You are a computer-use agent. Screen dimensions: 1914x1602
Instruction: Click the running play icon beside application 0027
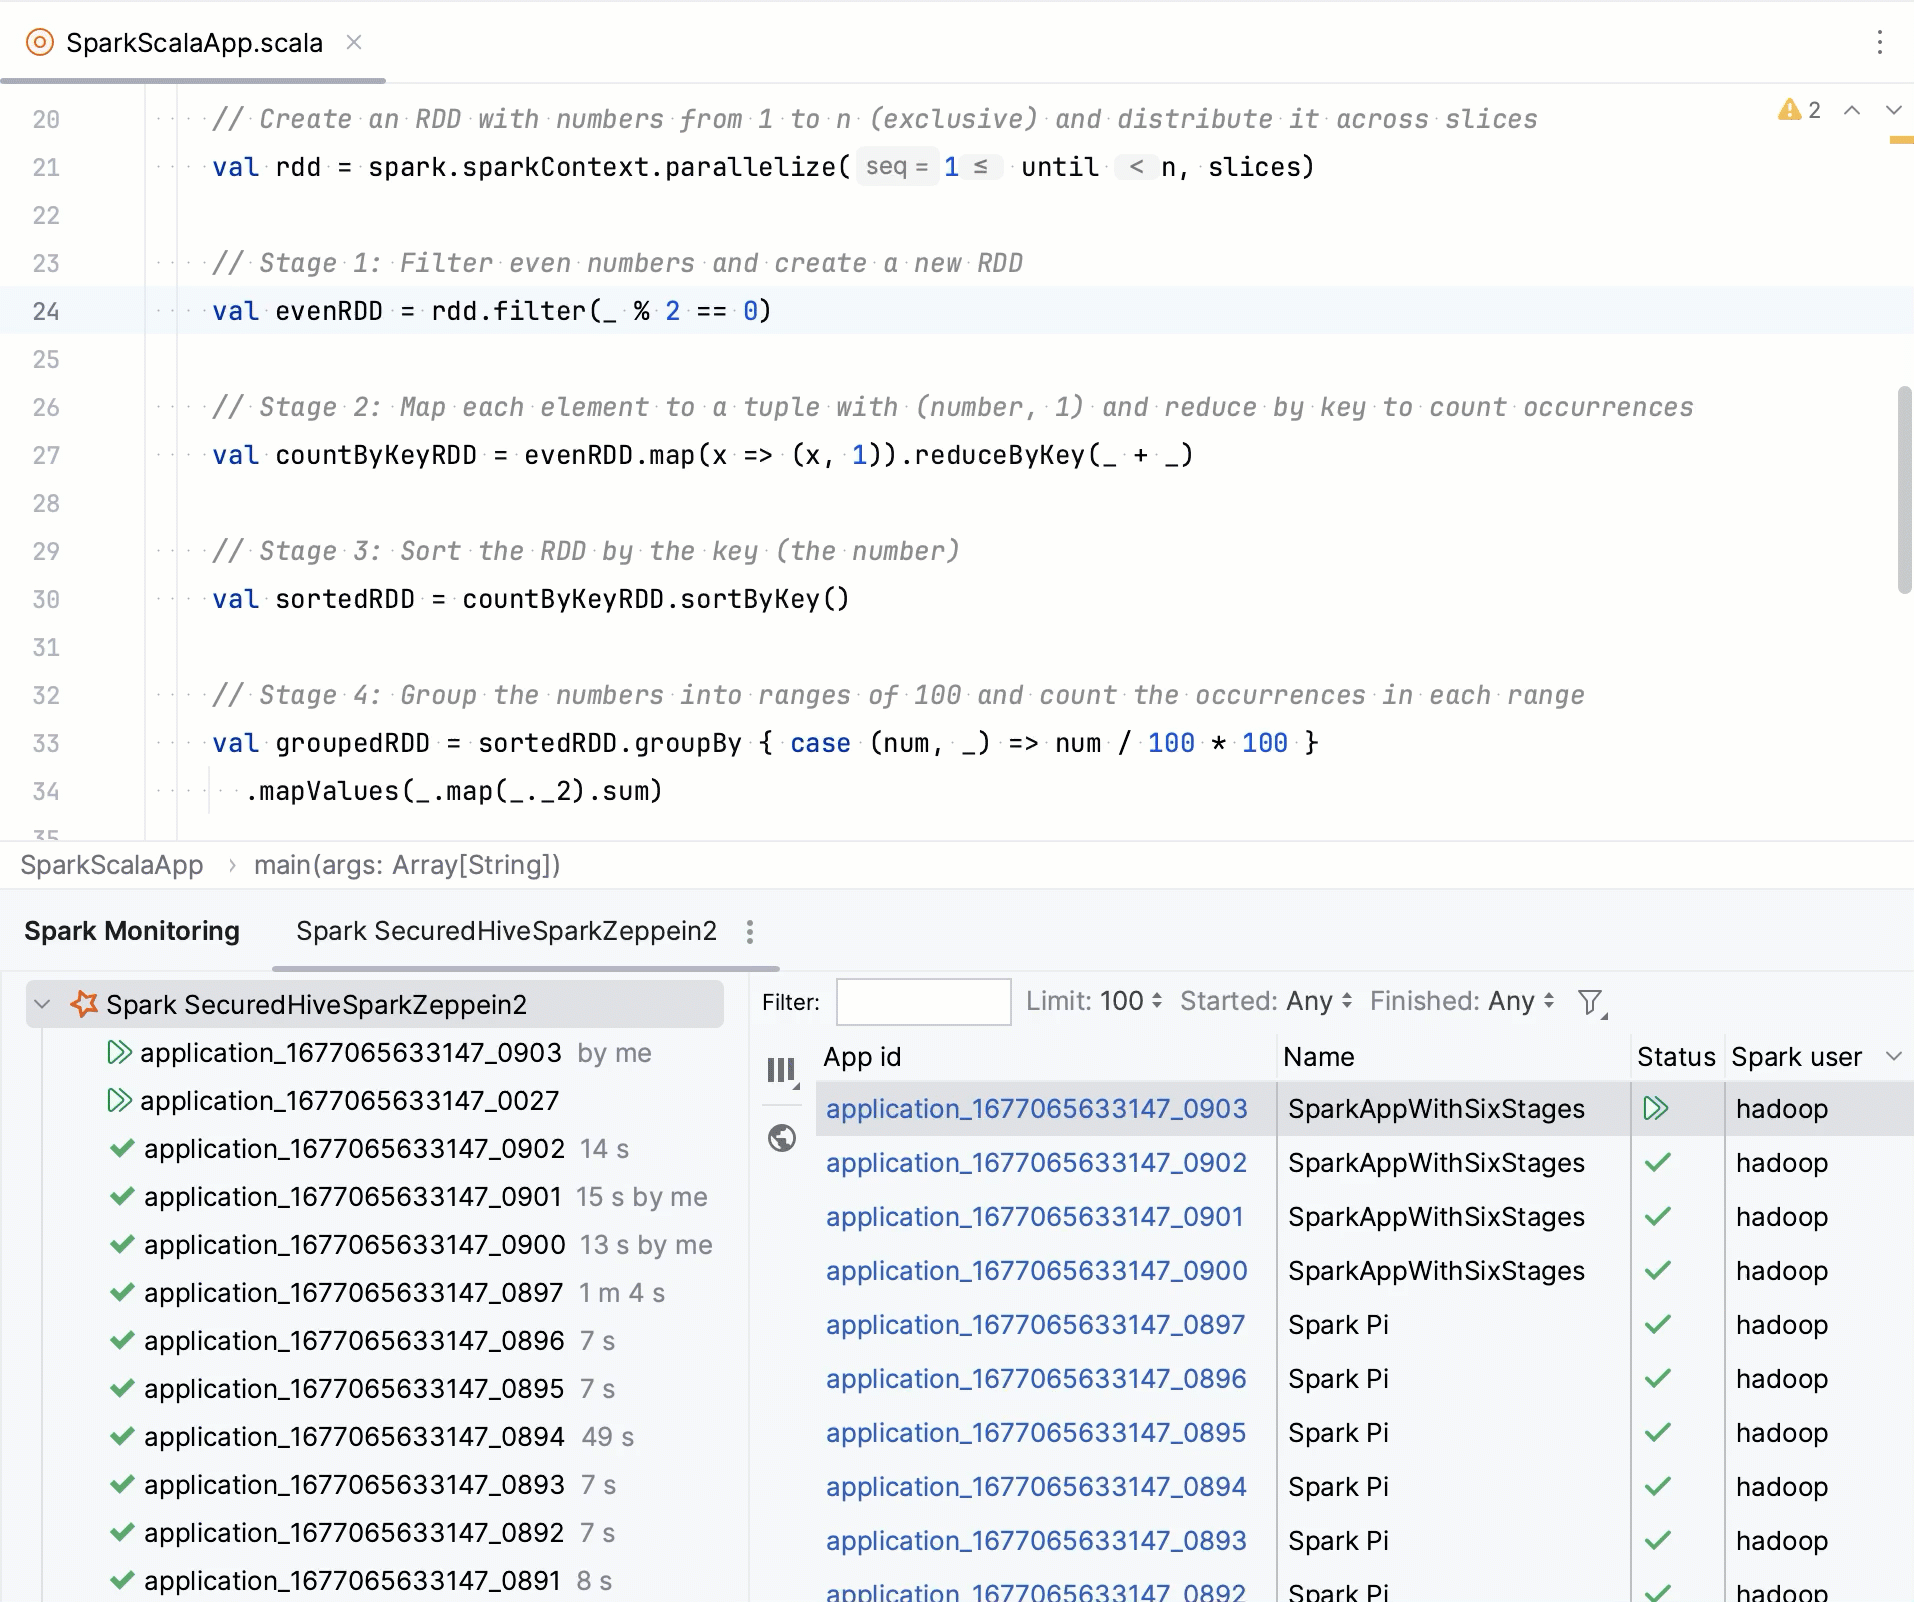[x=119, y=1100]
